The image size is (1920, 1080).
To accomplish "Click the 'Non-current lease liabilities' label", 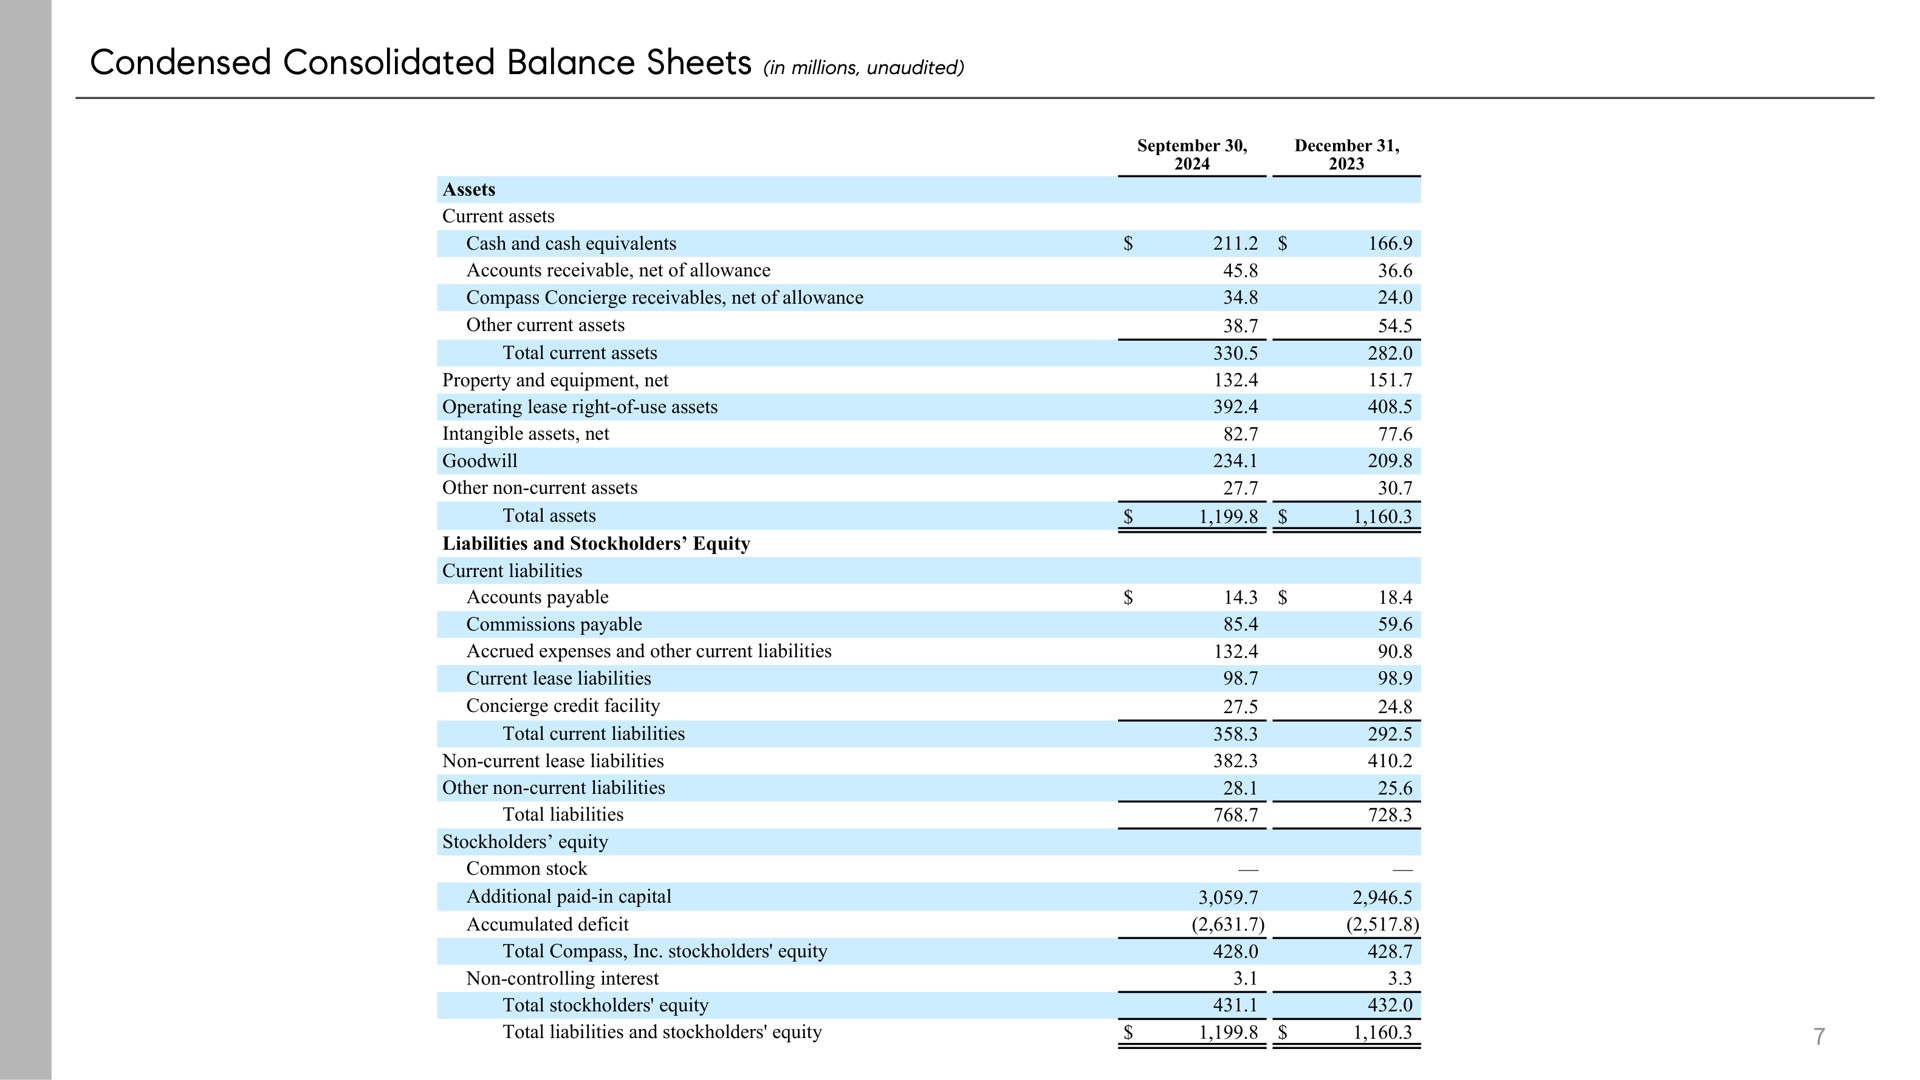I will point(553,761).
